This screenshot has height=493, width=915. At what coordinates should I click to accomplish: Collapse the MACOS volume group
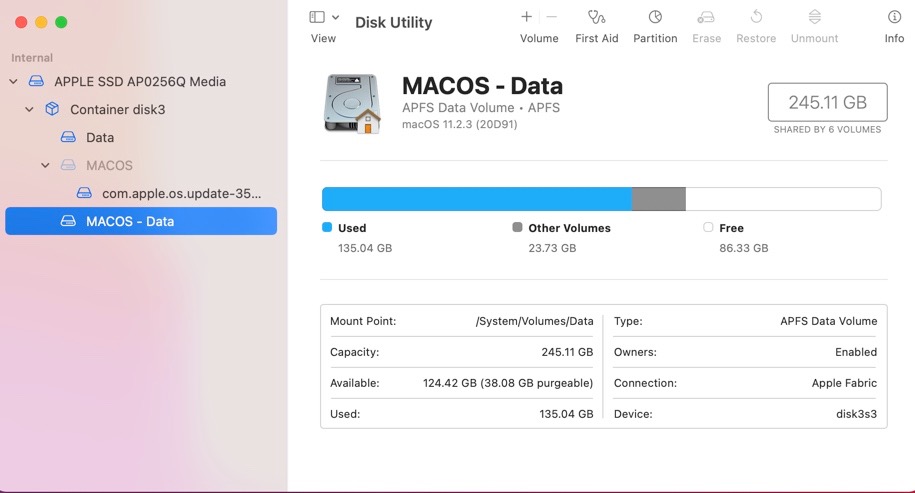click(45, 166)
